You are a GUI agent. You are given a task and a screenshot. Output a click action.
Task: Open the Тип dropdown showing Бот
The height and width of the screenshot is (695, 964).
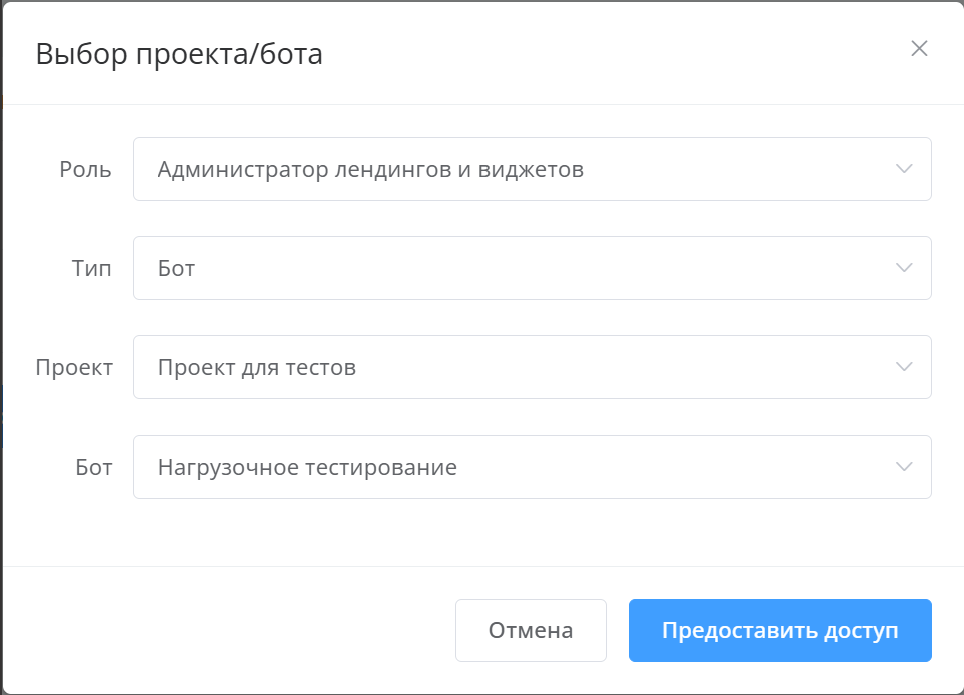tap(531, 268)
